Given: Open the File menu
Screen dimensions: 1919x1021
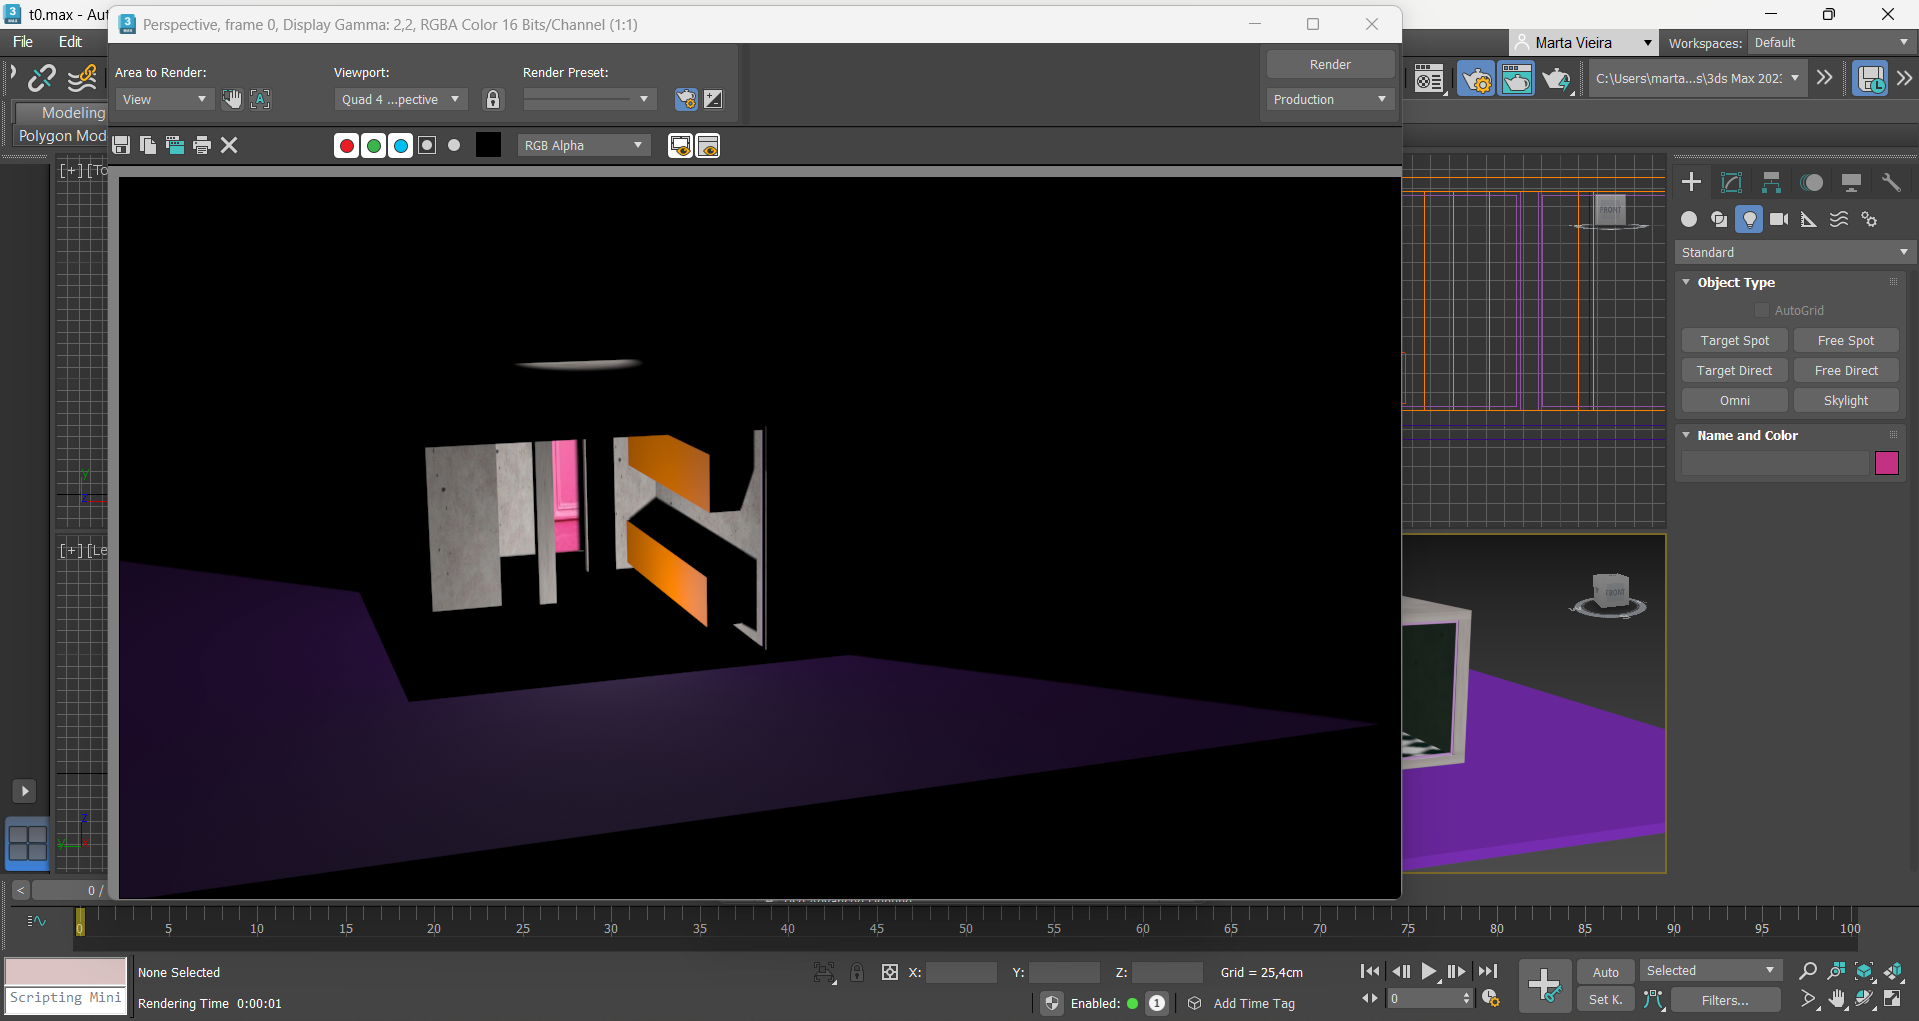Looking at the screenshot, I should tap(23, 42).
